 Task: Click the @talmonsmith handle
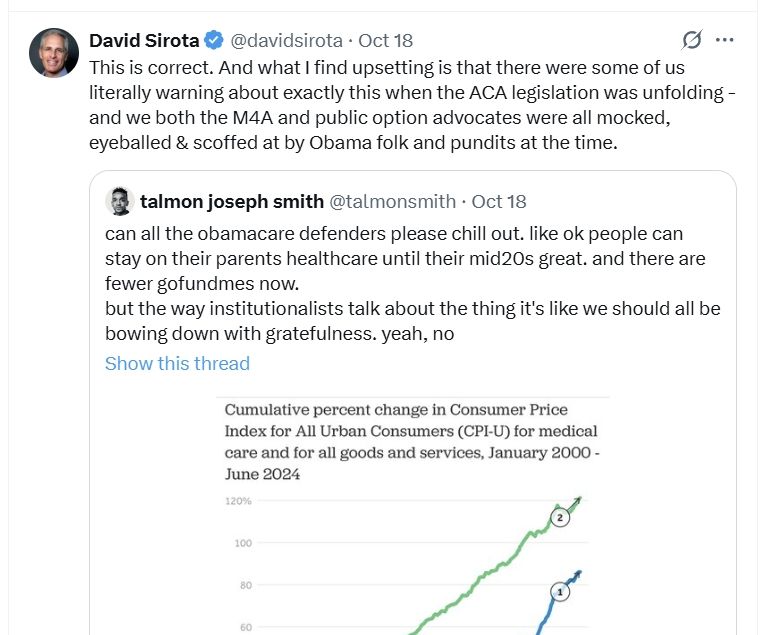tap(394, 201)
